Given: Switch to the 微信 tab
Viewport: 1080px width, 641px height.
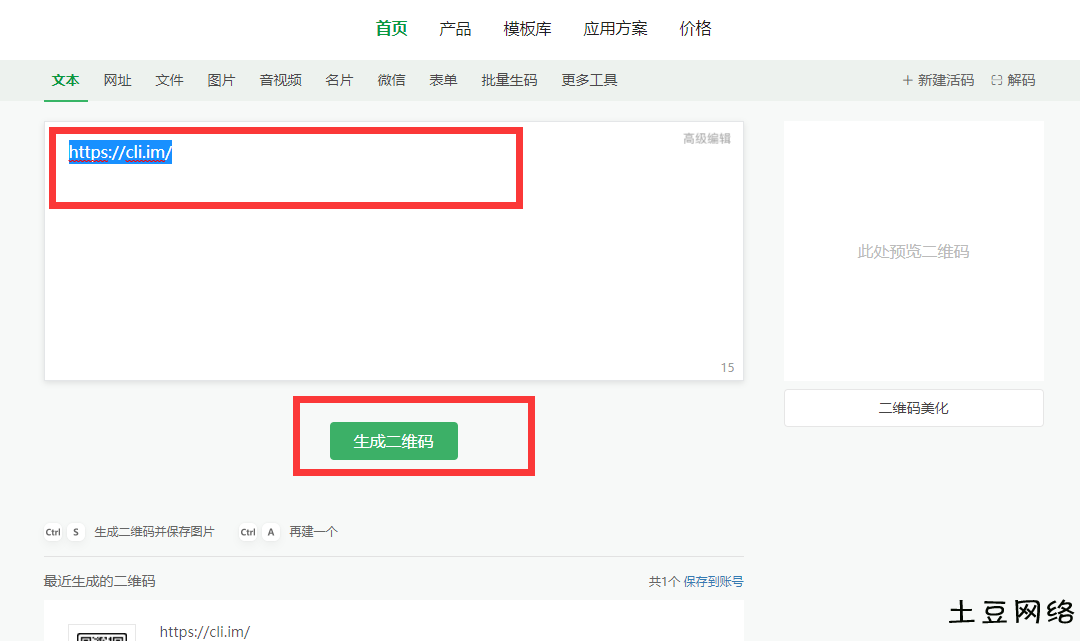Looking at the screenshot, I should click(x=391, y=80).
